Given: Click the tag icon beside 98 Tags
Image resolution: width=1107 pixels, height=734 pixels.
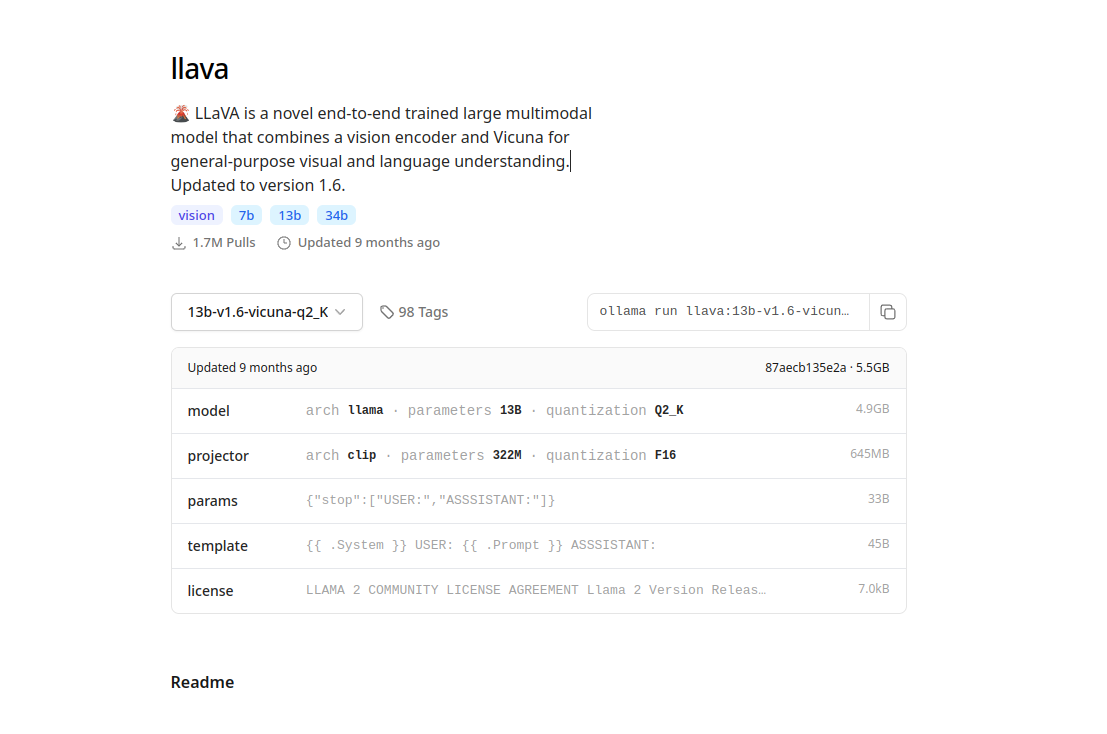Looking at the screenshot, I should 387,312.
